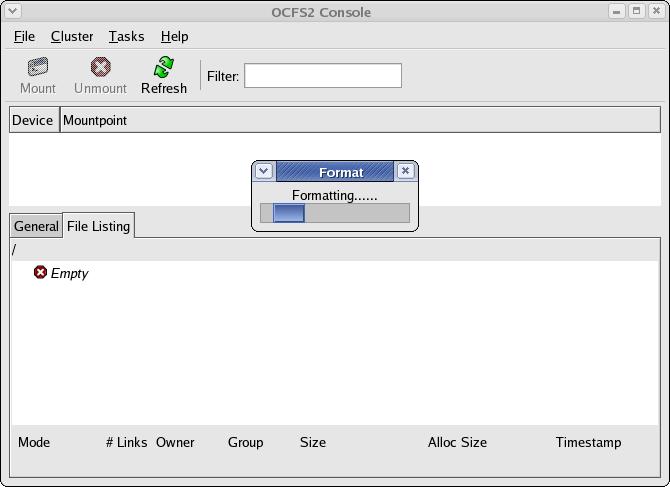Close the OCFS2 Console window

point(656,11)
